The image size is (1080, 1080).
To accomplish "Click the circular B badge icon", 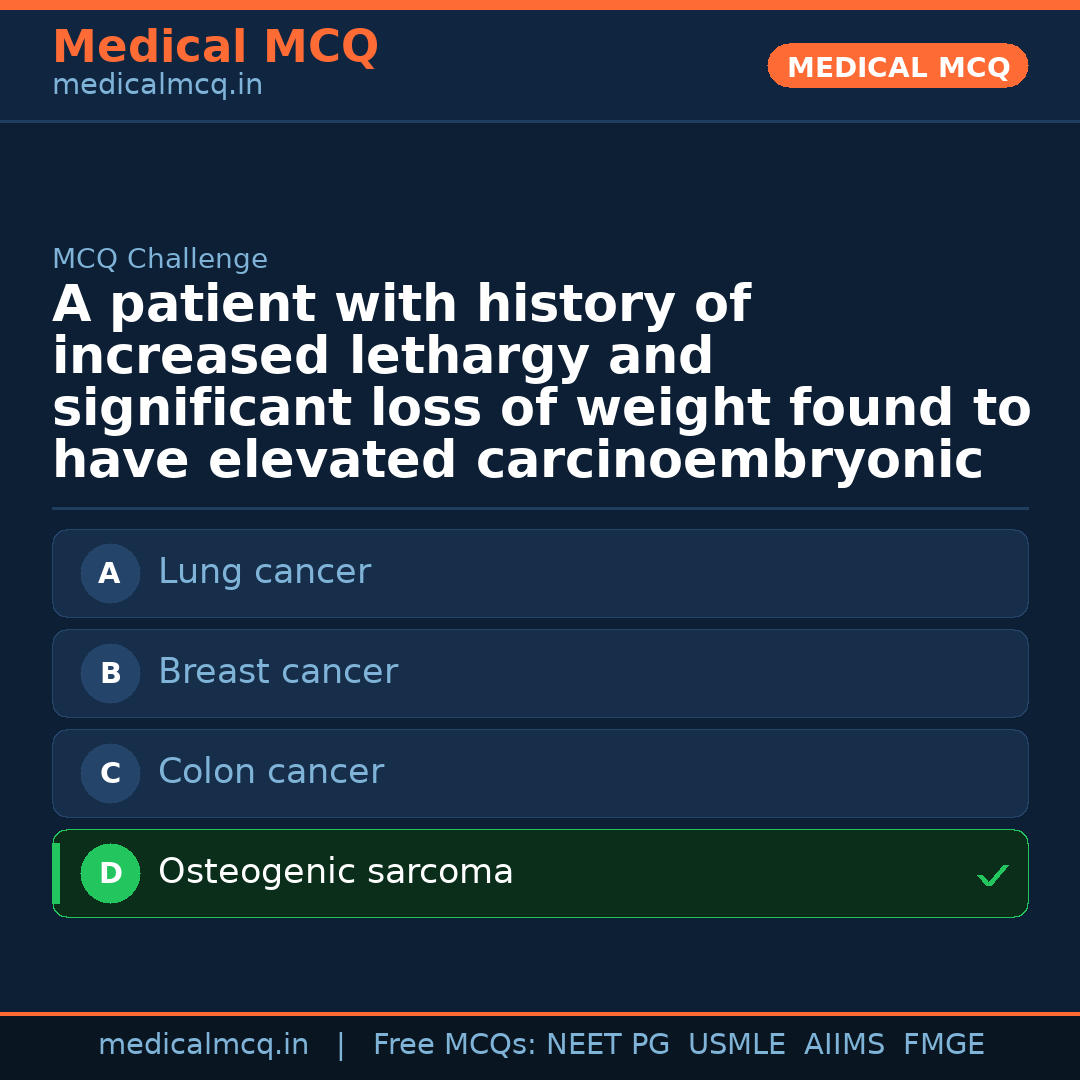I will [x=110, y=673].
